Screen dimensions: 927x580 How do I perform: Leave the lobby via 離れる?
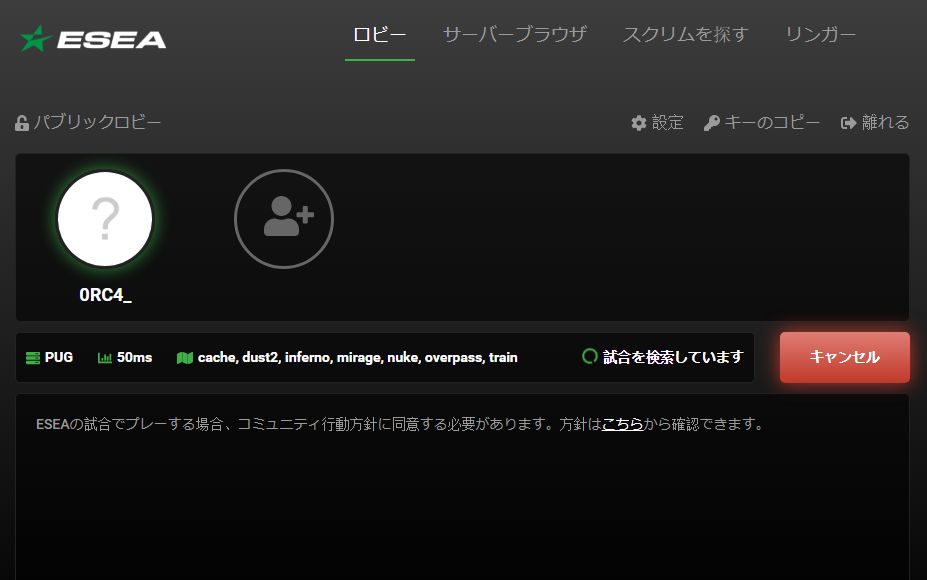tap(885, 122)
